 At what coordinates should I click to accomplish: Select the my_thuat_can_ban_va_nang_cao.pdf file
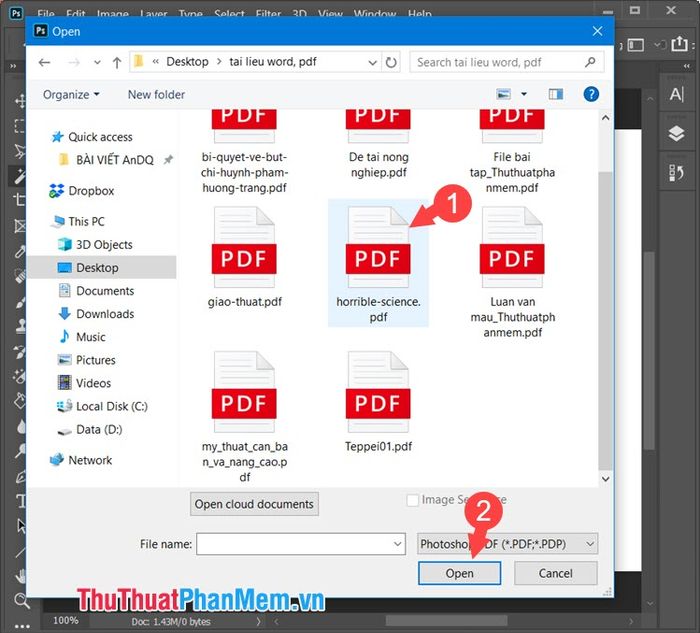244,416
